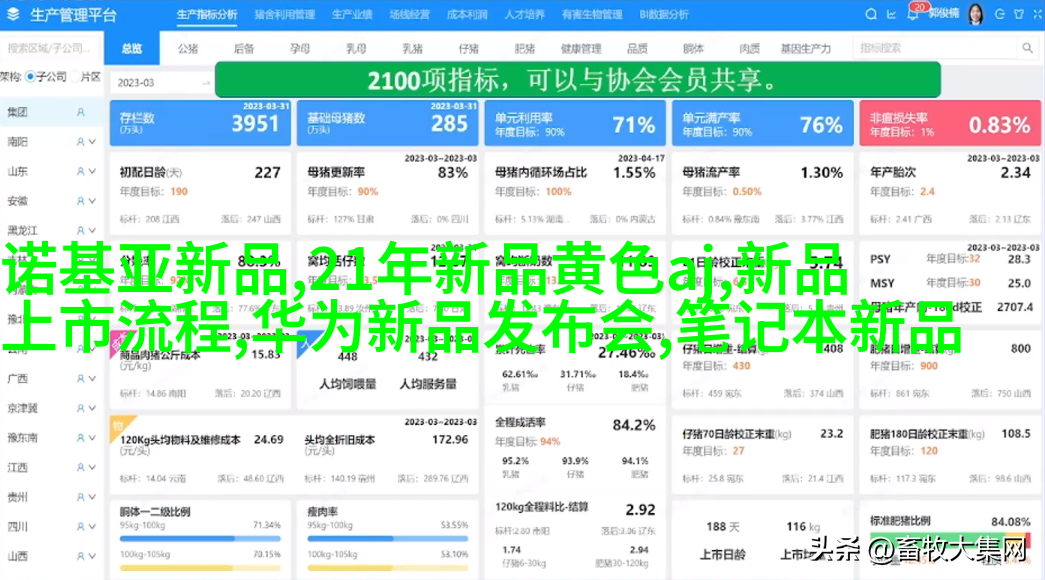The height and width of the screenshot is (580, 1045).
Task: Click the person icon in 豫东南 row
Action: coord(81,438)
